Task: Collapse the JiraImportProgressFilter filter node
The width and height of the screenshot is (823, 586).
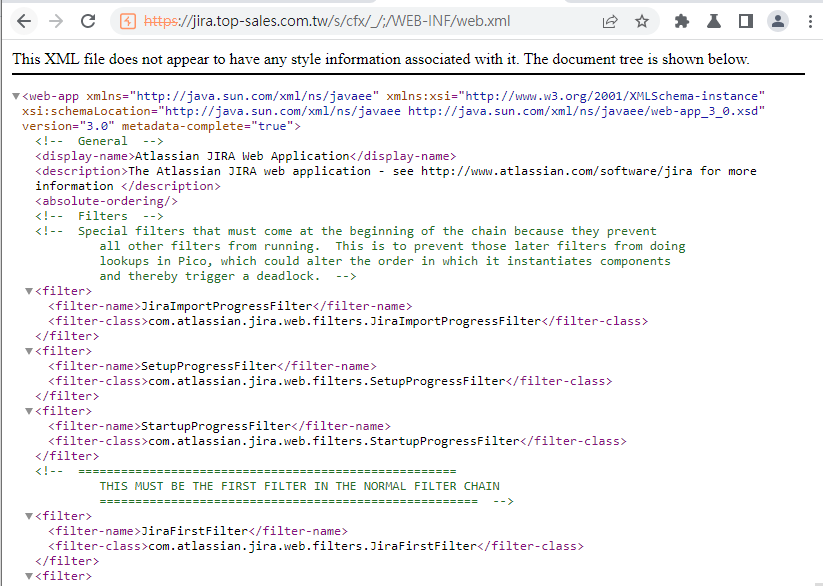Action: tap(29, 291)
